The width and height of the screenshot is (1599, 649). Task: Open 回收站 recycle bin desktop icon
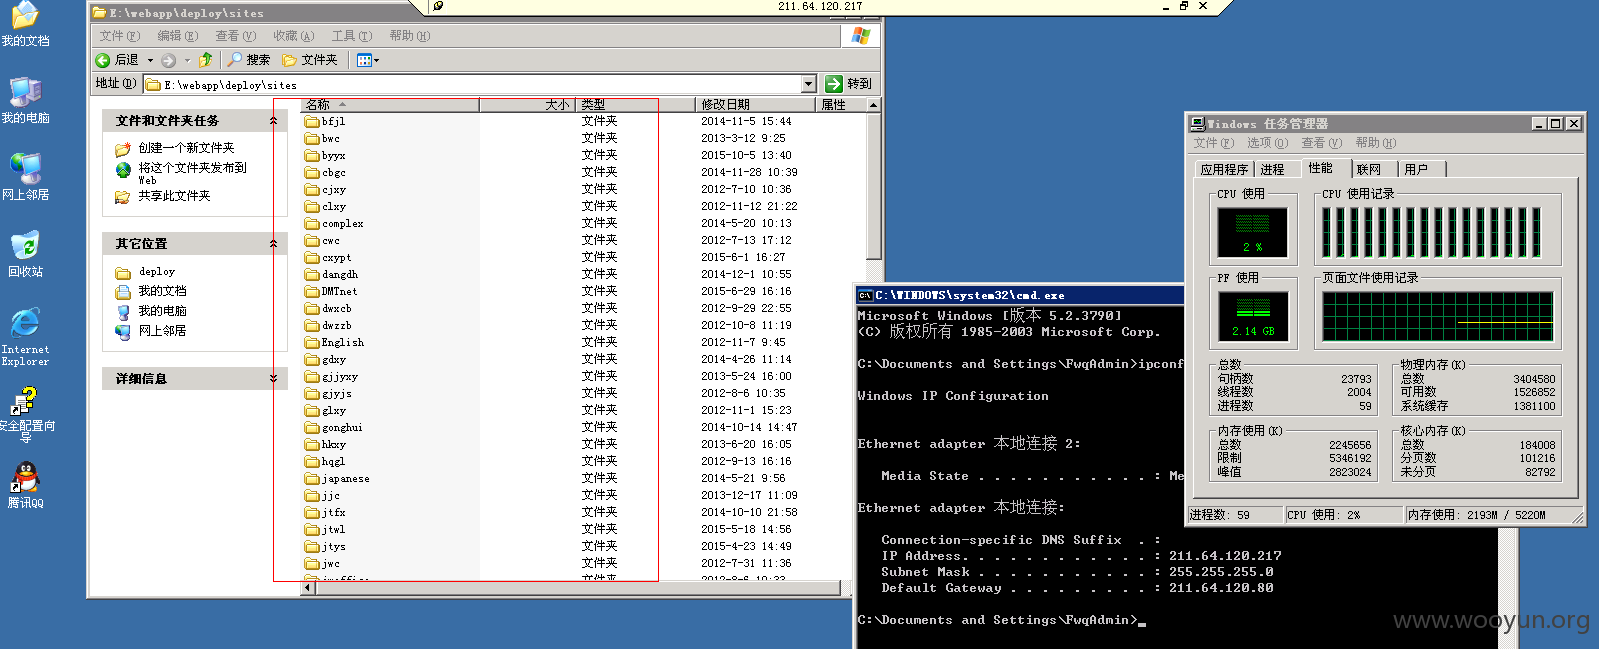(x=25, y=254)
